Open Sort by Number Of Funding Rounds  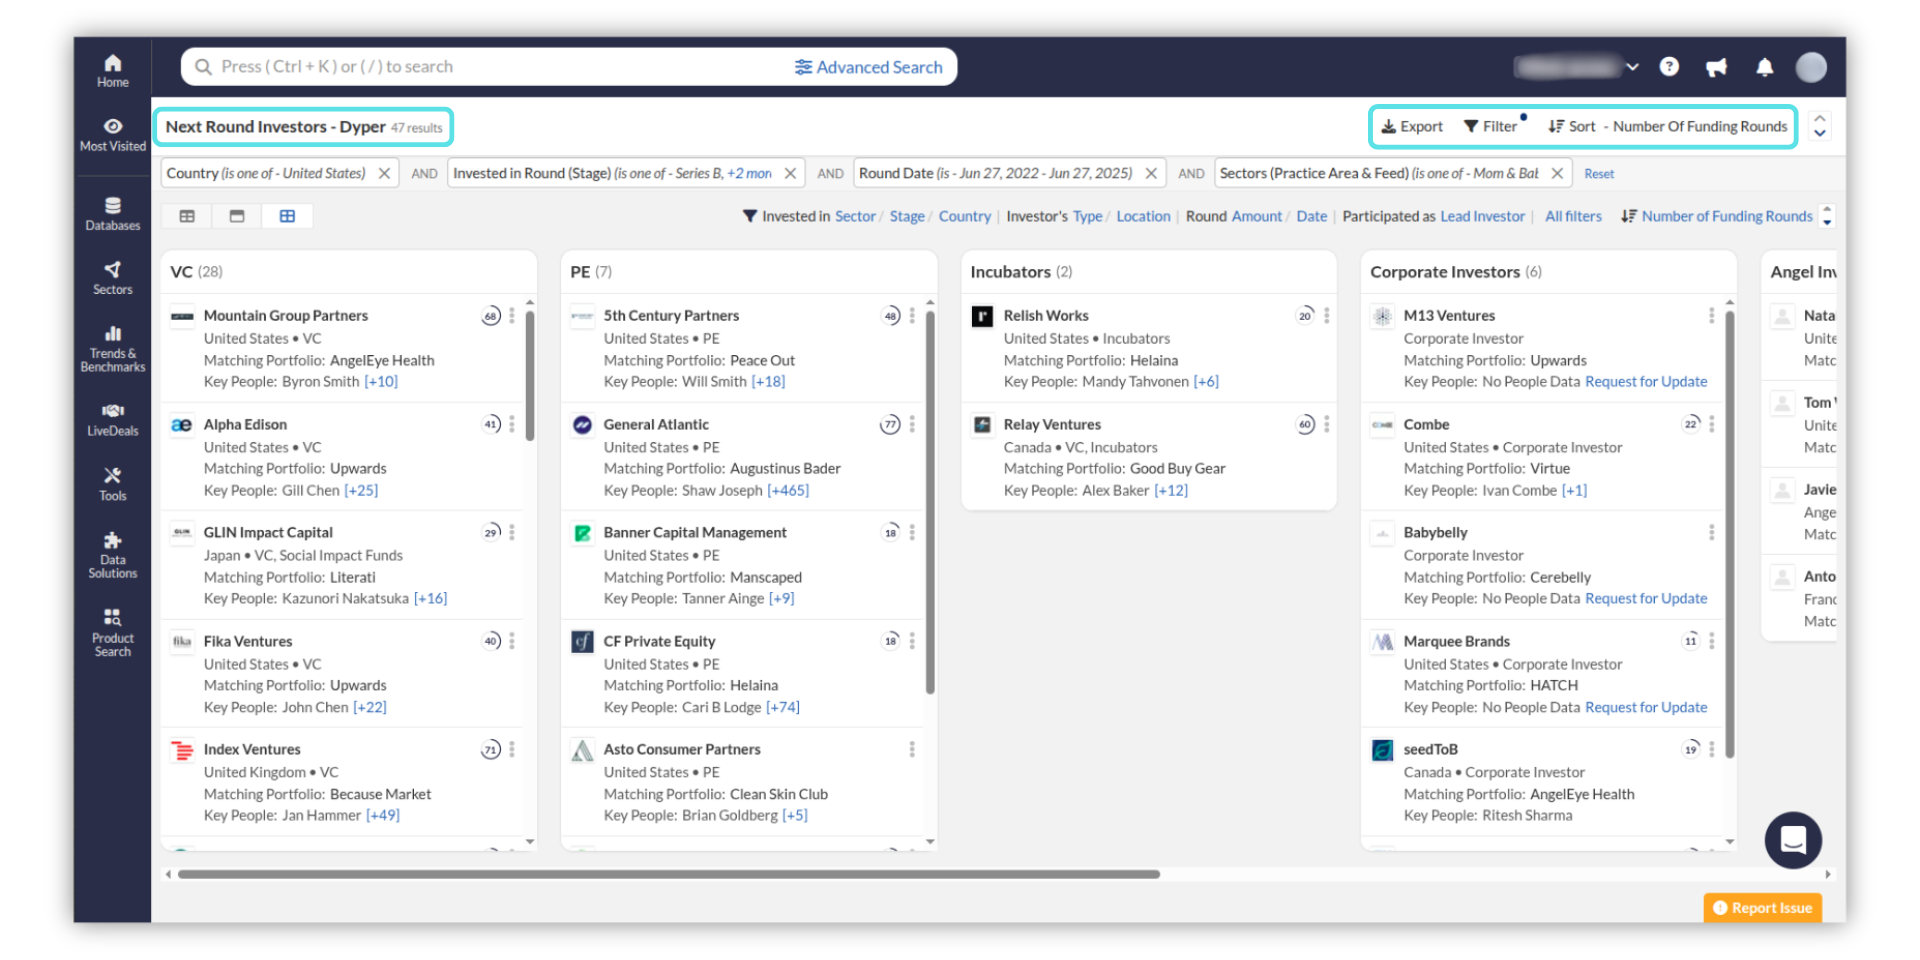click(1667, 127)
